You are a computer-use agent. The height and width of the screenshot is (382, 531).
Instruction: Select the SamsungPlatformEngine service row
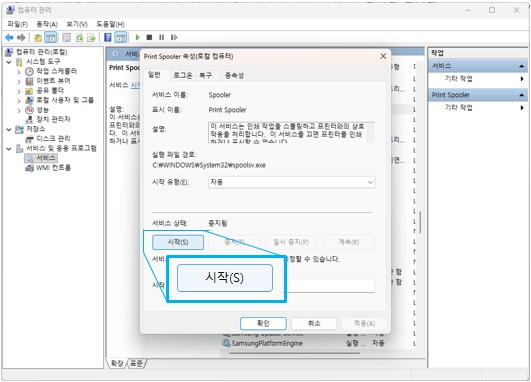267,343
